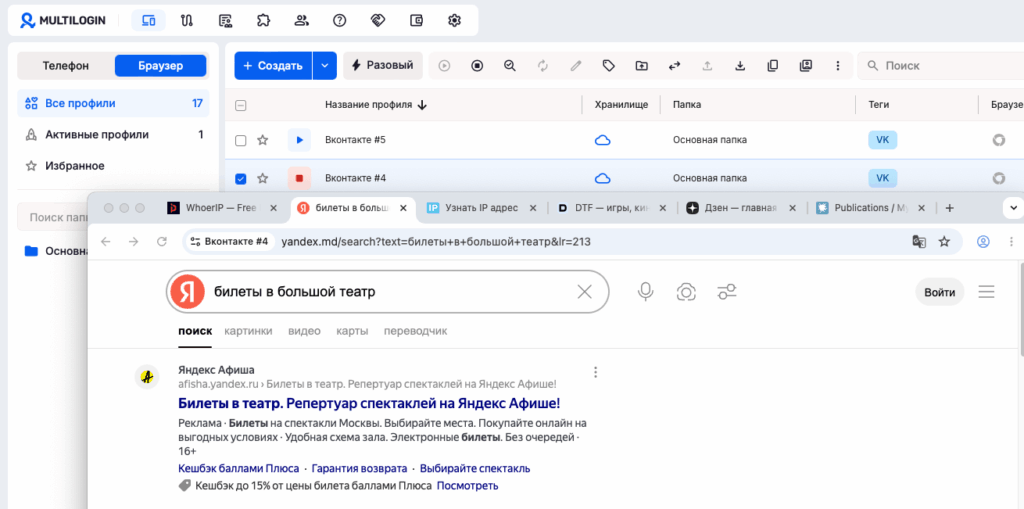Star the Вконтакте #5 profile as favorite

coord(263,140)
